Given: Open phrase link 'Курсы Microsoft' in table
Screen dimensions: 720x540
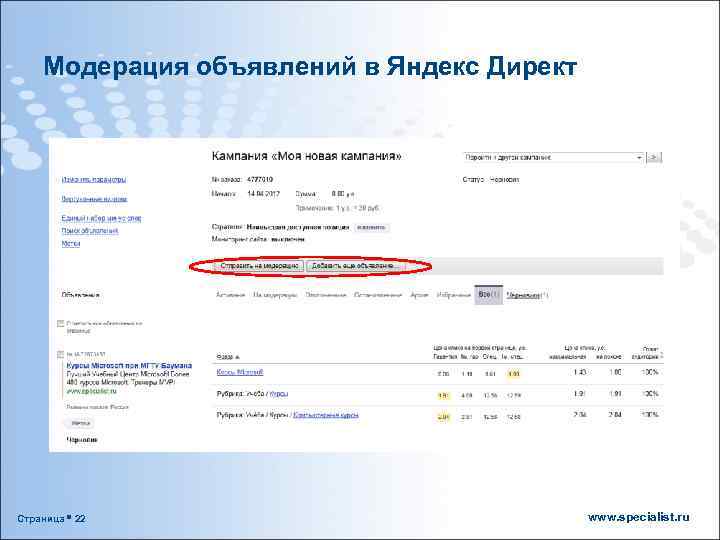Looking at the screenshot, I should click(x=240, y=372).
